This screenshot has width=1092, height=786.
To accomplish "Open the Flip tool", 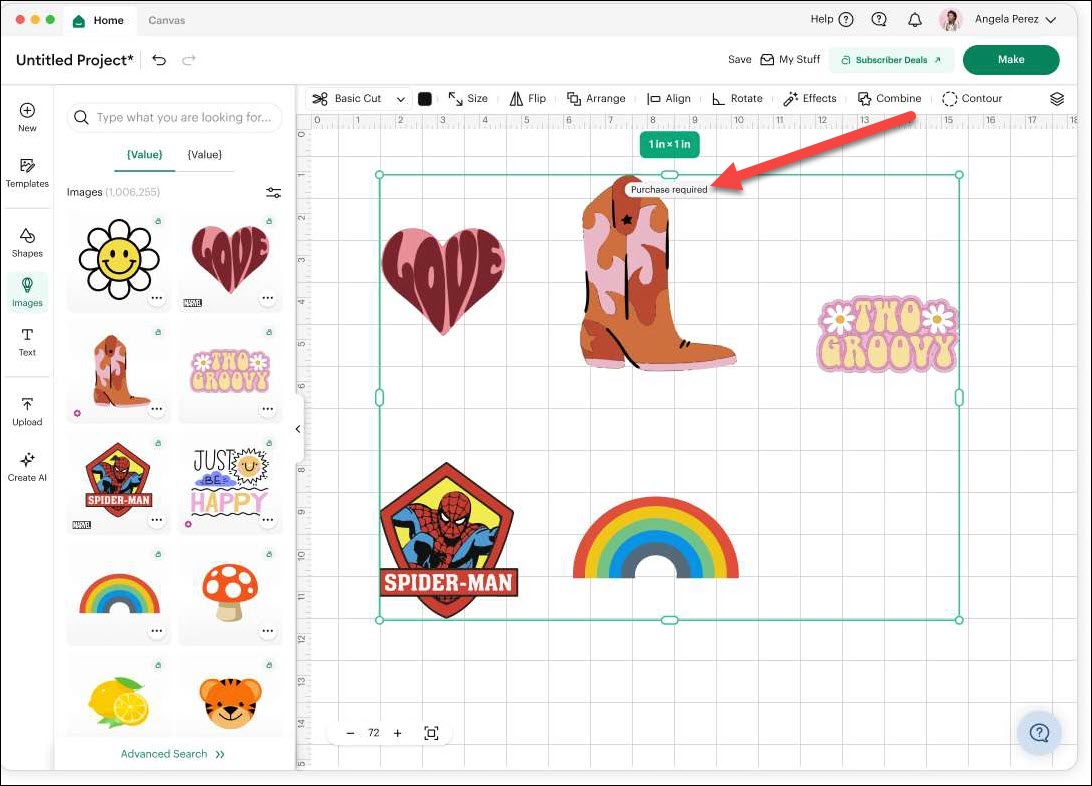I will pos(527,99).
